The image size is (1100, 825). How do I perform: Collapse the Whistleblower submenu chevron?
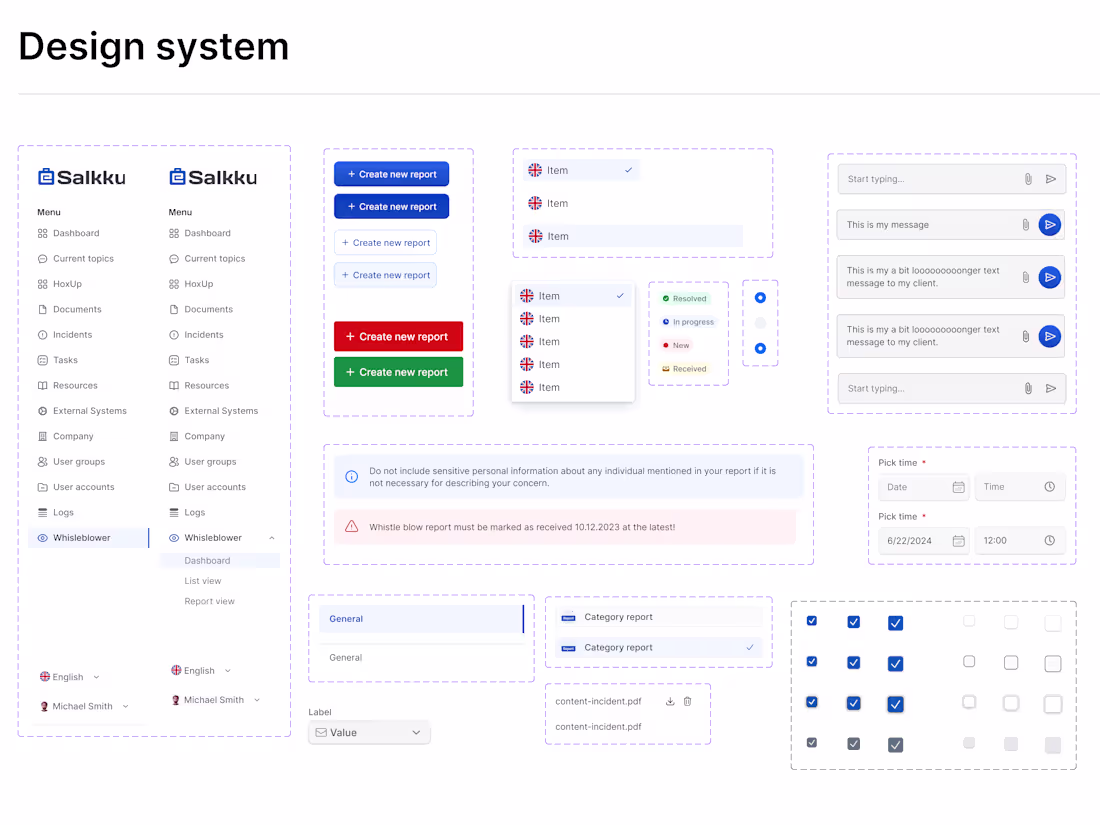coord(272,537)
